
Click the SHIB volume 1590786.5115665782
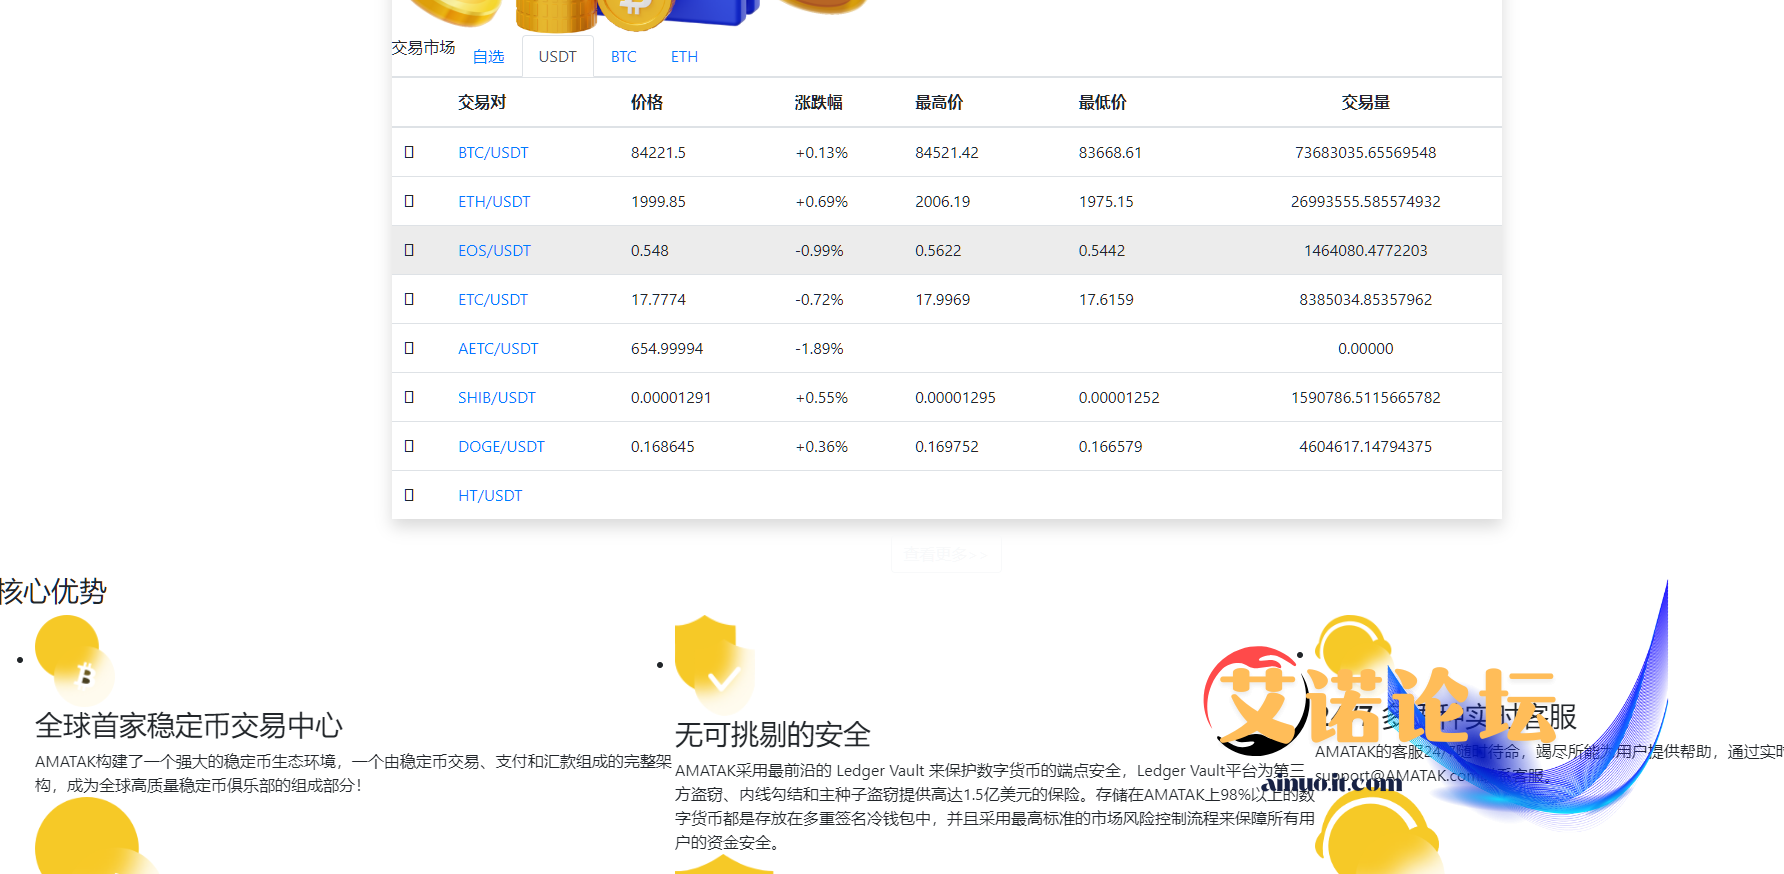coord(1366,398)
